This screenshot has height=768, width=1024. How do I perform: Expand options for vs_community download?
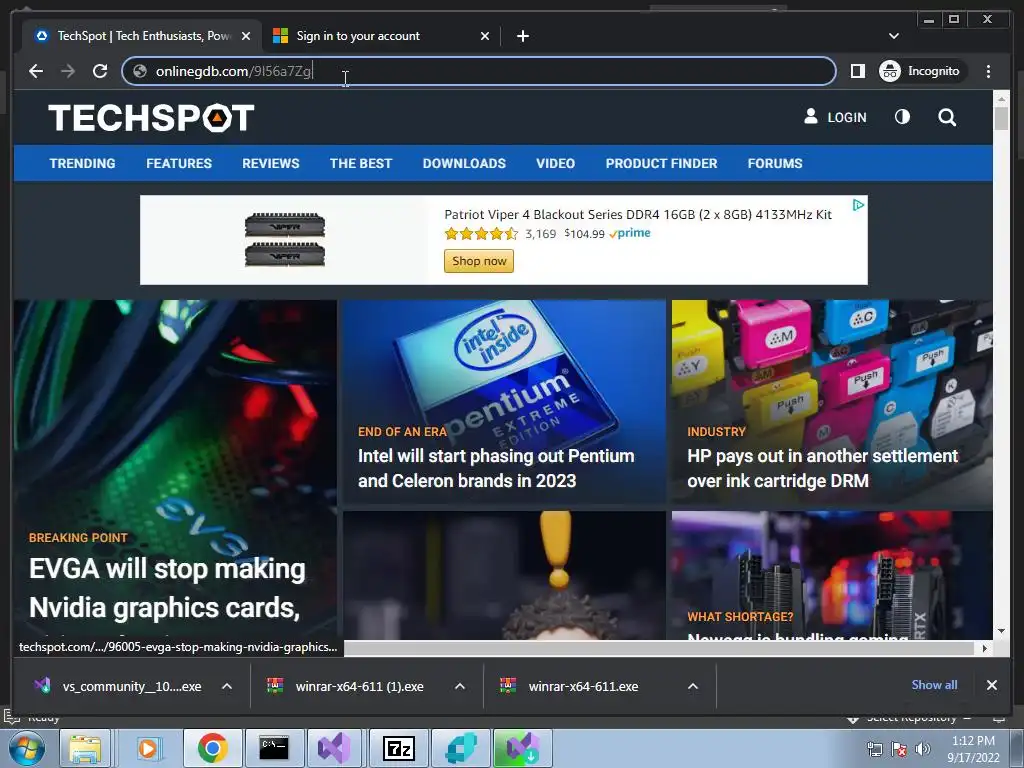[x=227, y=686]
